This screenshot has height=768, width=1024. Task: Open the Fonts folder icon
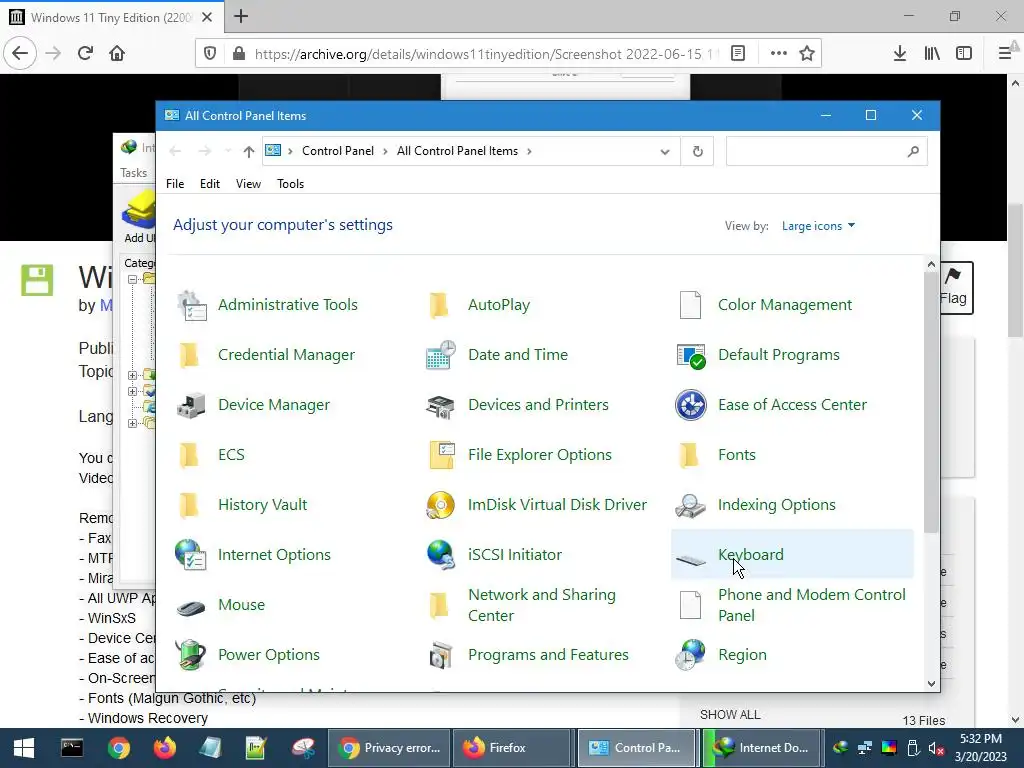[689, 455]
